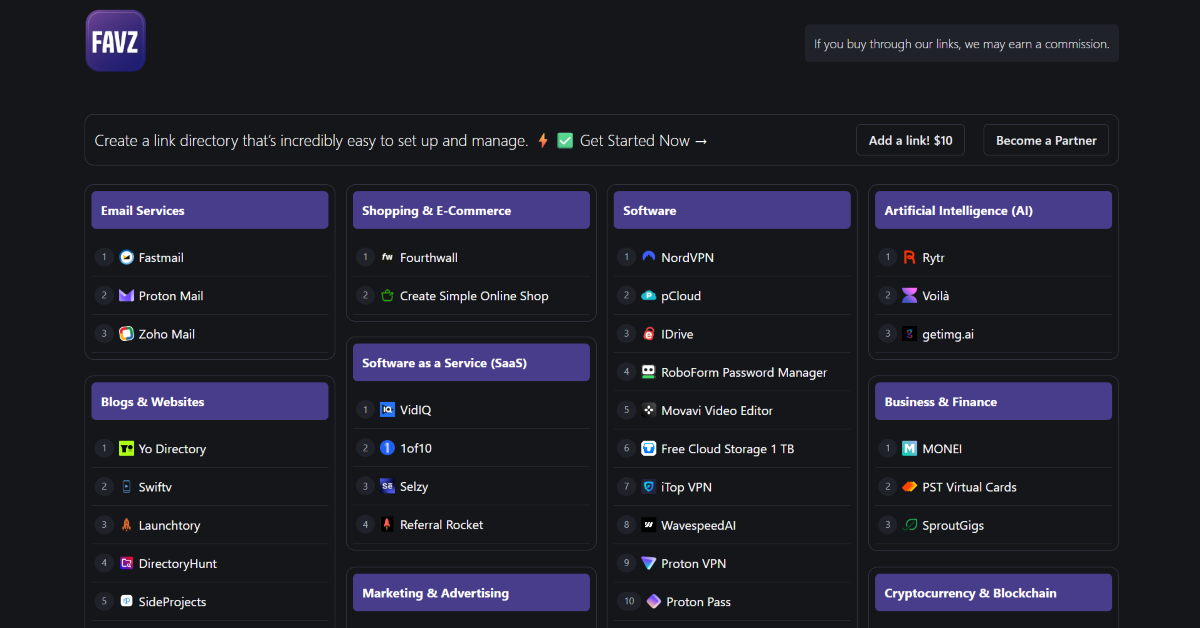Image resolution: width=1200 pixels, height=628 pixels.
Task: Visit the PST Virtual Cards link
Action: coord(969,487)
